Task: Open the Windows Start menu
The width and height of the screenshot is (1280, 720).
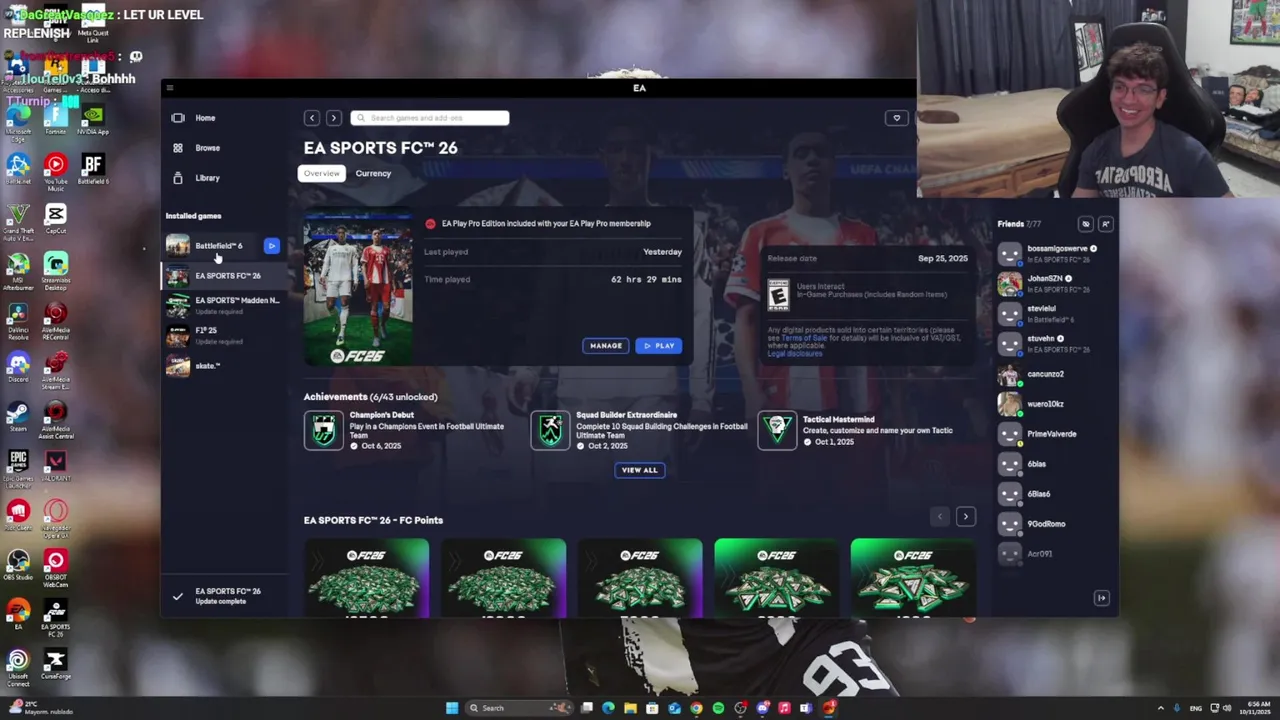Action: click(x=452, y=708)
